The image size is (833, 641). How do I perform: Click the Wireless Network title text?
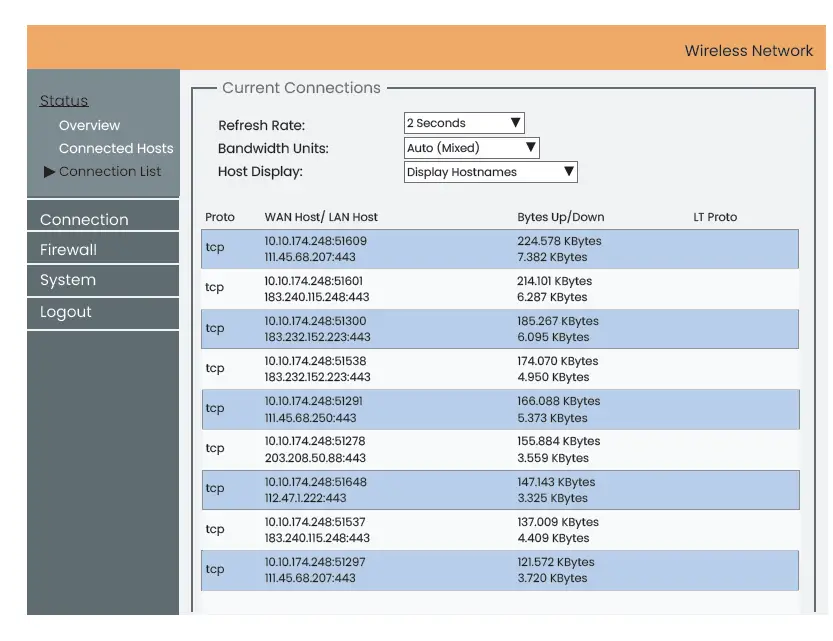click(x=748, y=51)
